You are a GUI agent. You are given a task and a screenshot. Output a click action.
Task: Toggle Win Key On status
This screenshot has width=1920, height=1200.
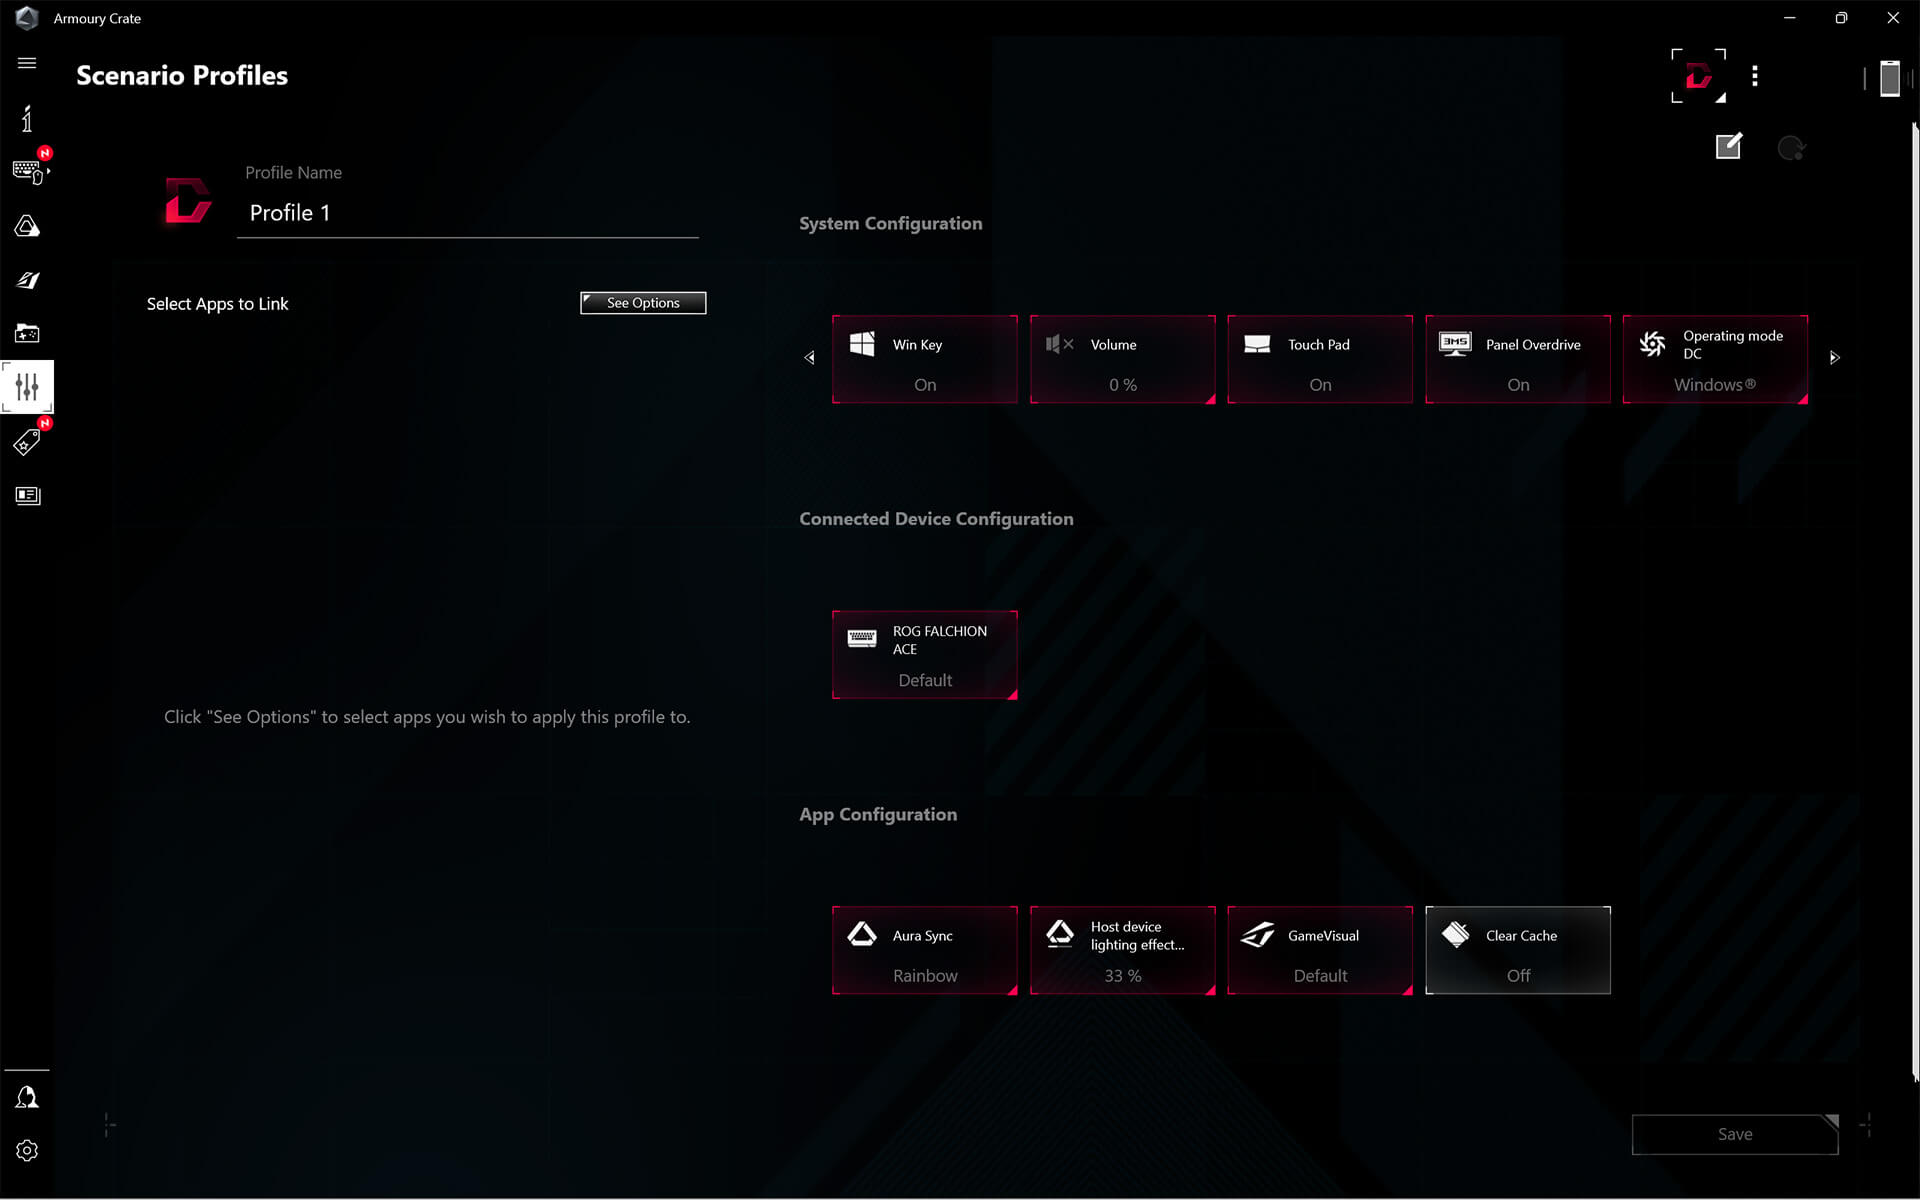pyautogui.click(x=925, y=359)
